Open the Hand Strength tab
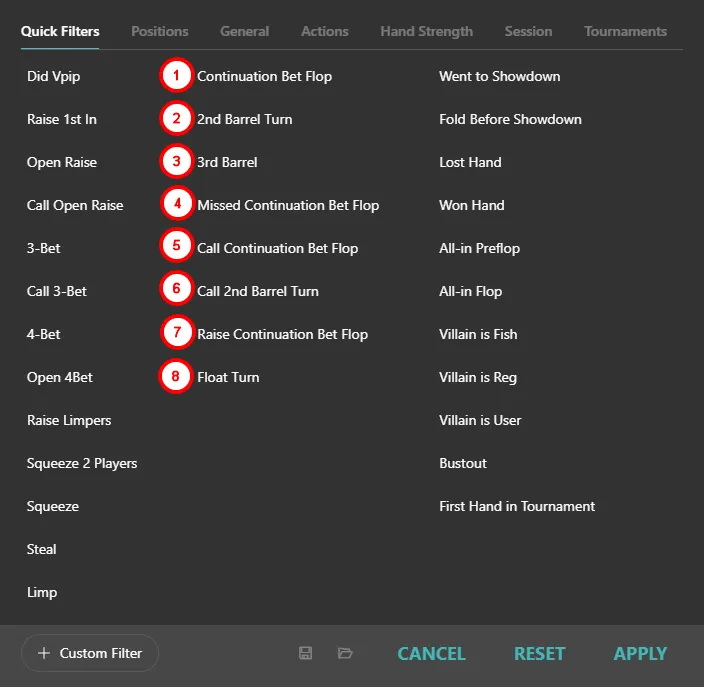Screen dimensions: 704x687 (426, 31)
